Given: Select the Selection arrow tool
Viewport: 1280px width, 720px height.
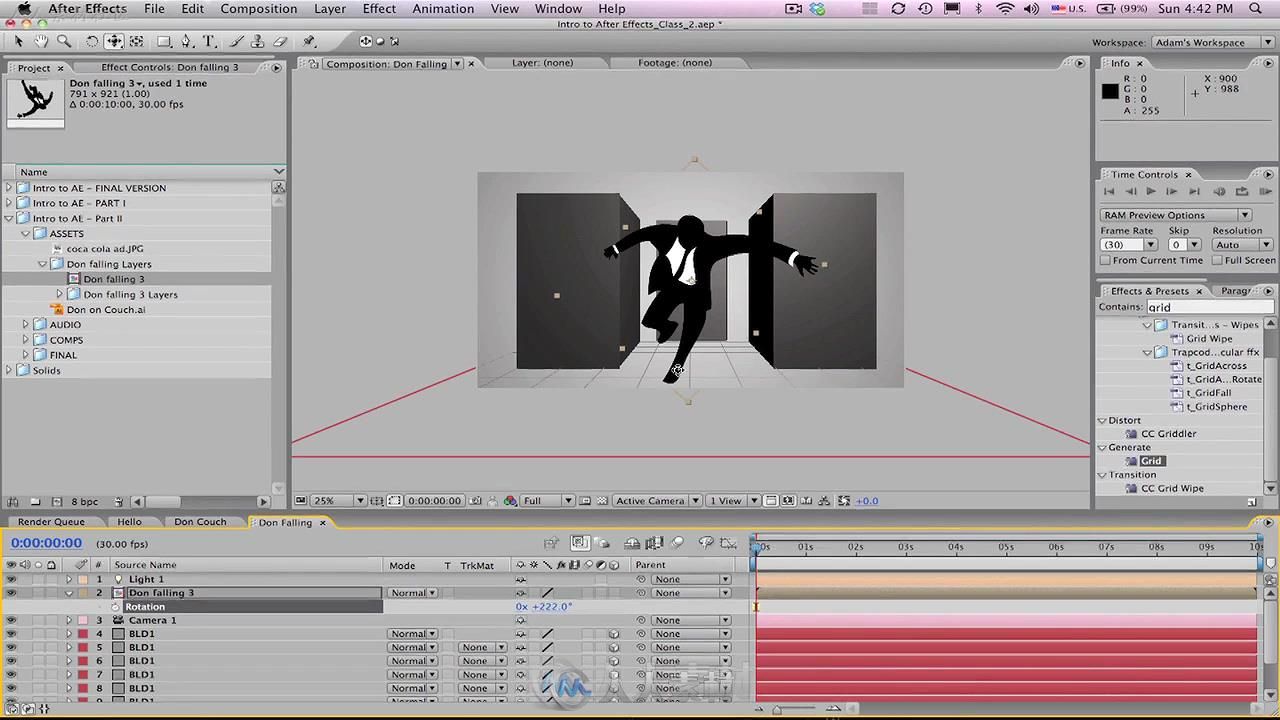Looking at the screenshot, I should tap(18, 41).
